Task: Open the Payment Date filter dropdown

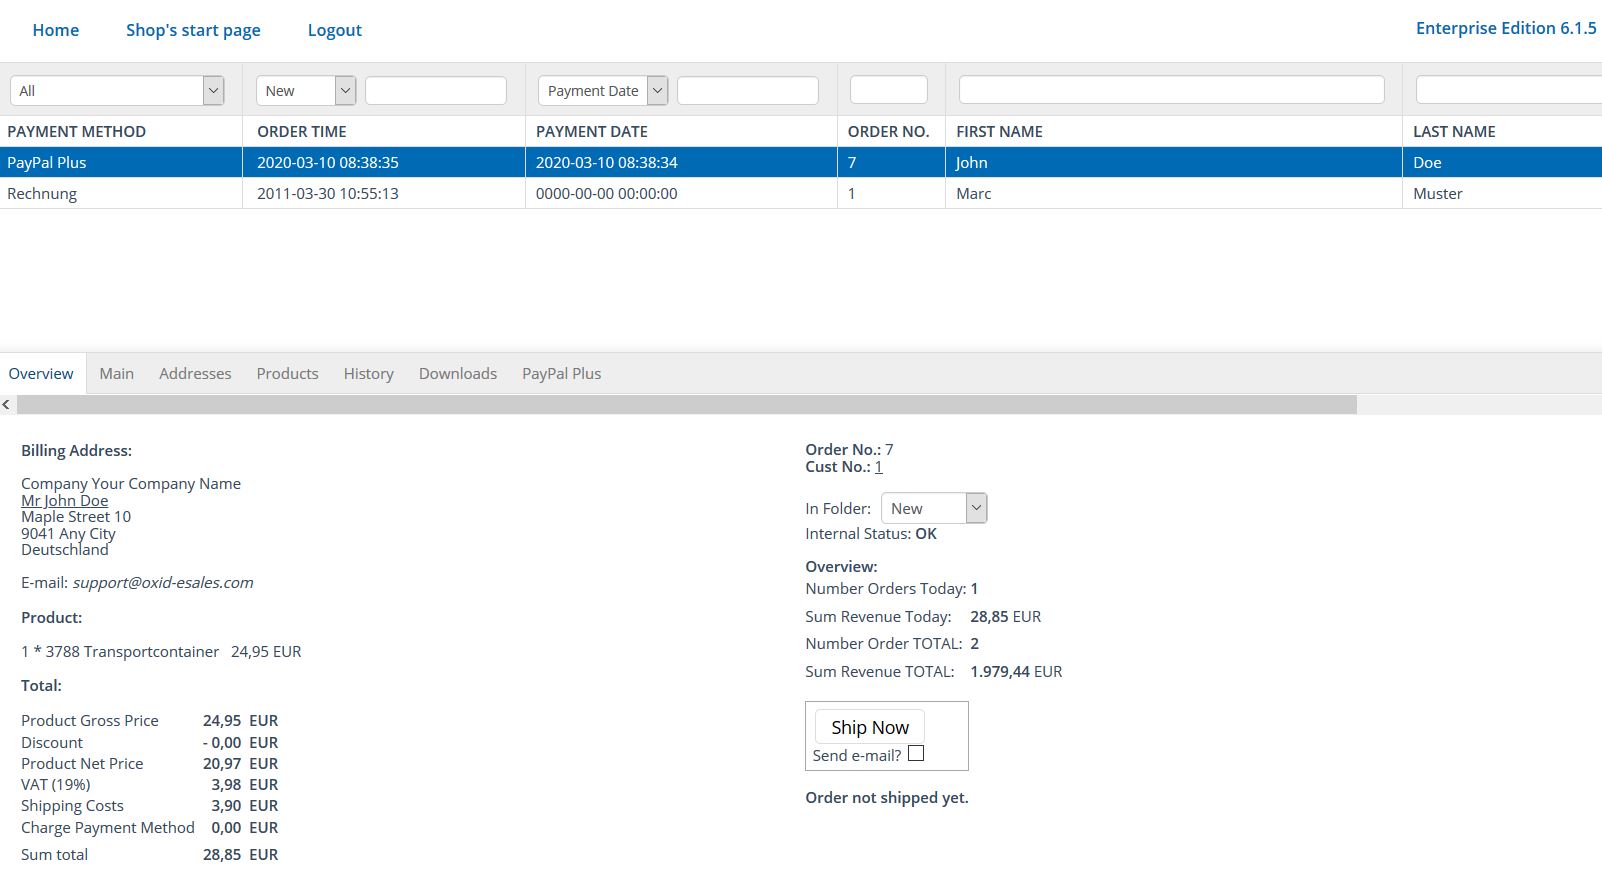Action: pyautogui.click(x=603, y=91)
